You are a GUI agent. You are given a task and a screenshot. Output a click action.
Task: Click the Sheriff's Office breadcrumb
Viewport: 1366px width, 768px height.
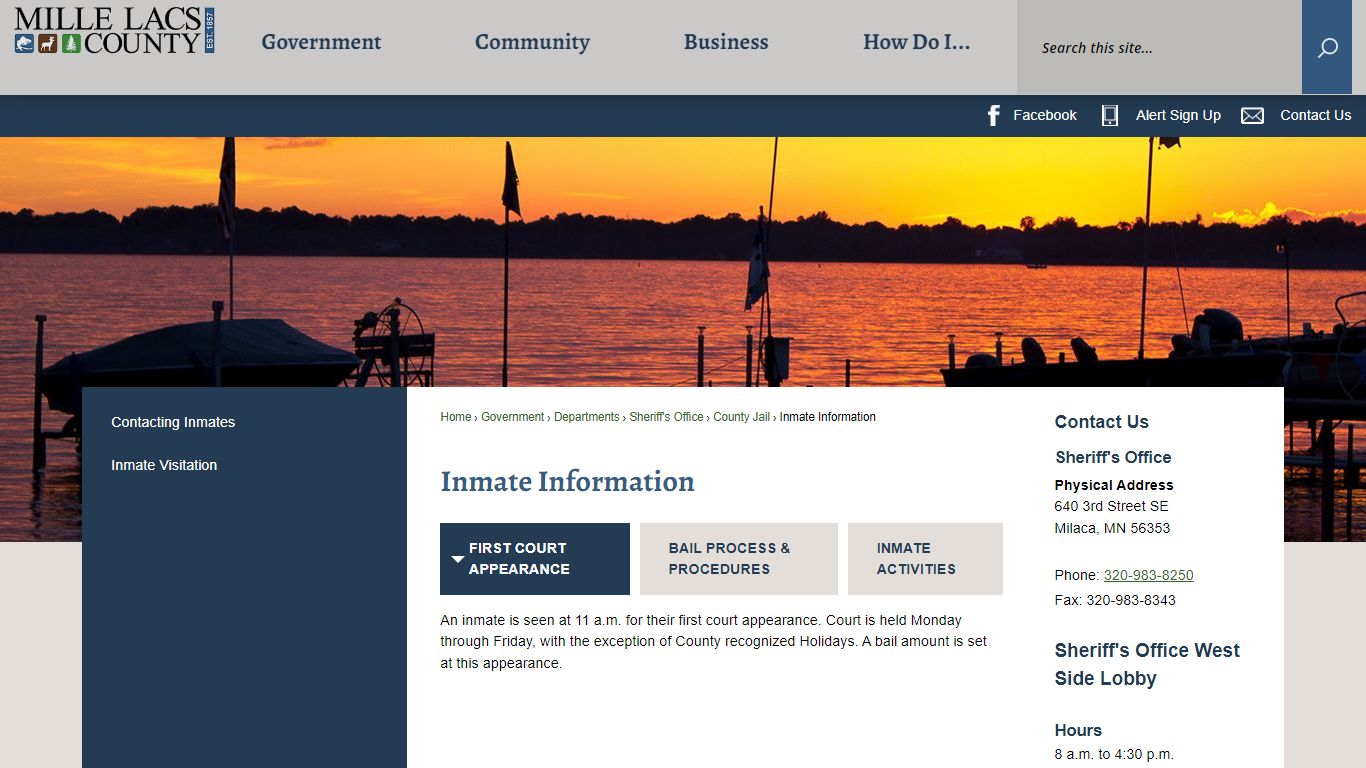(x=667, y=417)
